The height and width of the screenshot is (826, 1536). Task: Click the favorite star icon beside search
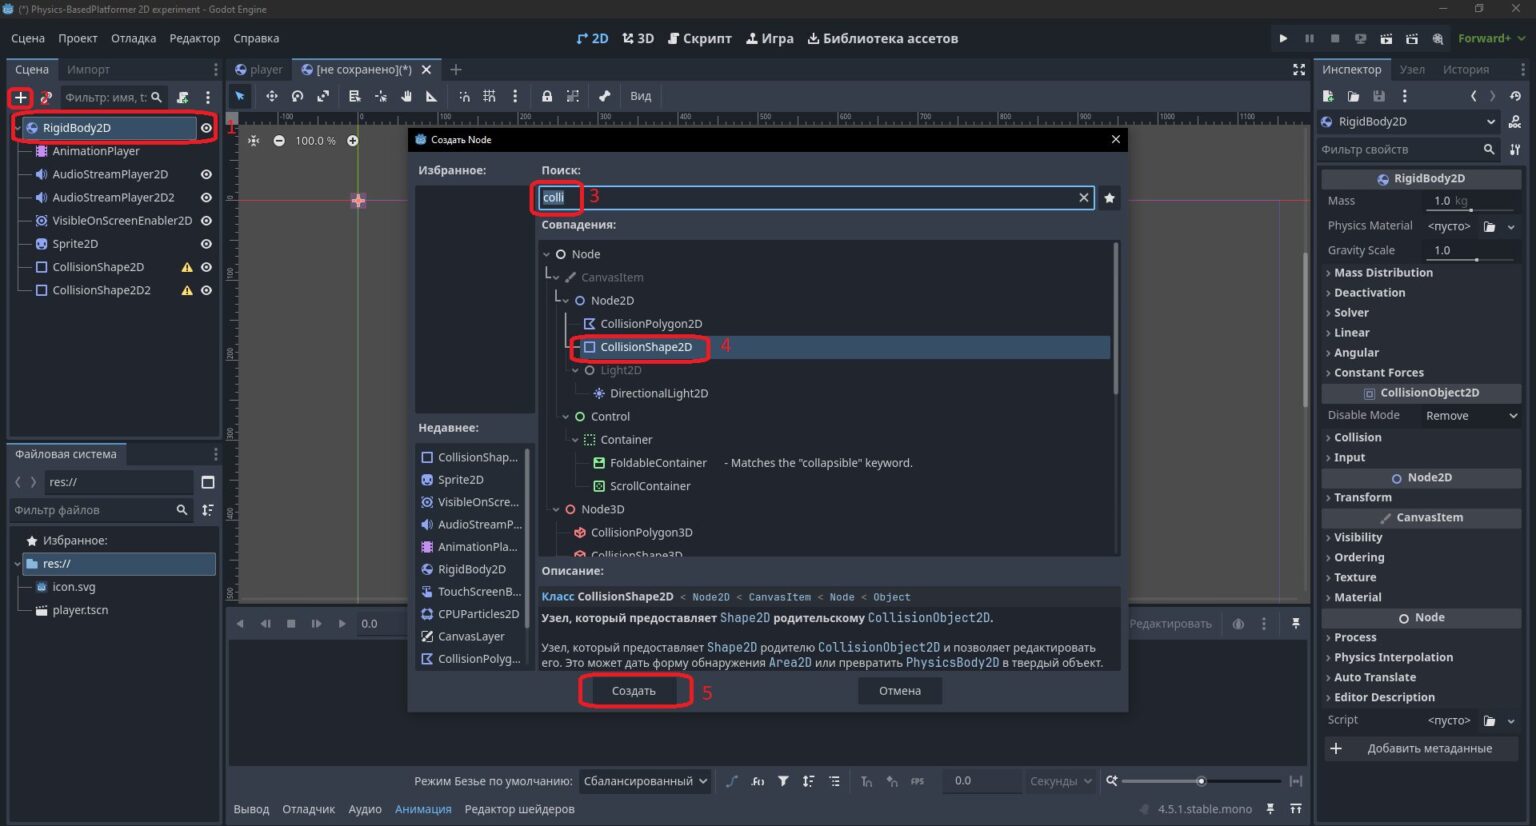[x=1109, y=198]
